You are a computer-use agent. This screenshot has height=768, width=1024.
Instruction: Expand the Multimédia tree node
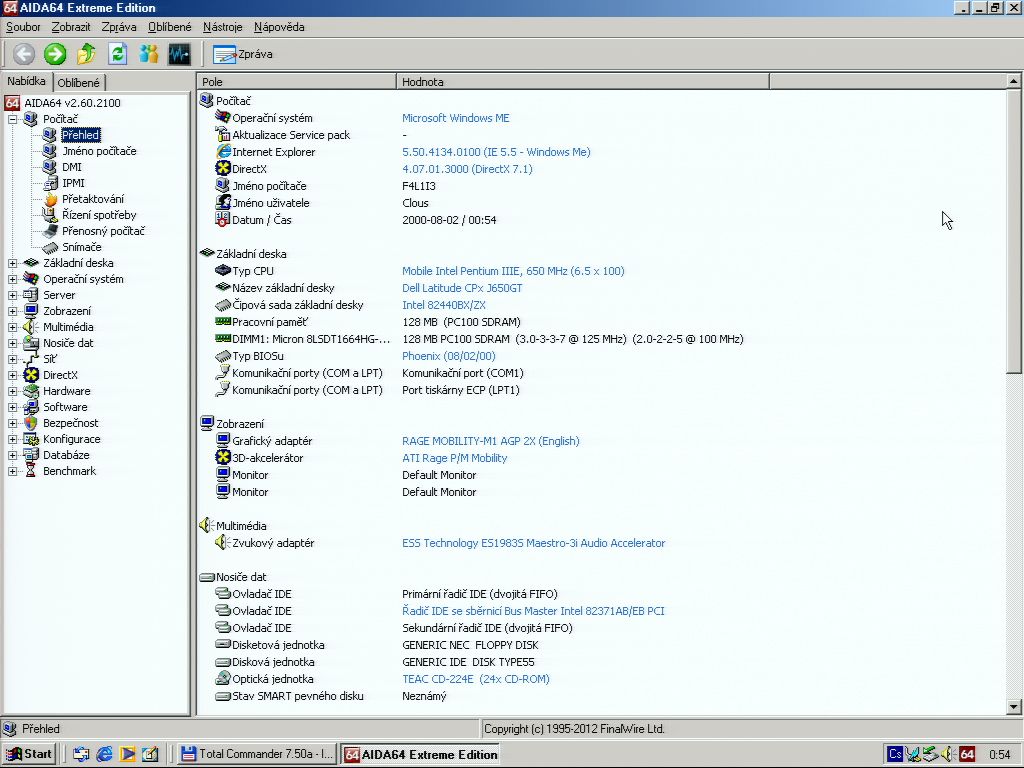tap(12, 327)
